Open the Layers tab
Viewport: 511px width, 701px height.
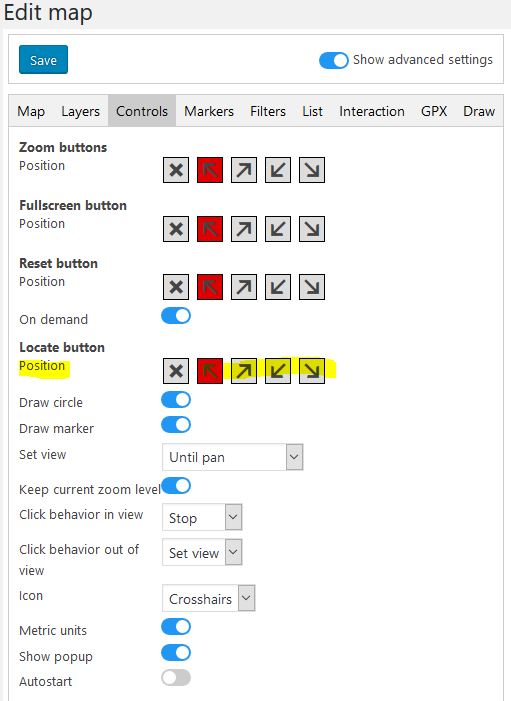pyautogui.click(x=80, y=111)
